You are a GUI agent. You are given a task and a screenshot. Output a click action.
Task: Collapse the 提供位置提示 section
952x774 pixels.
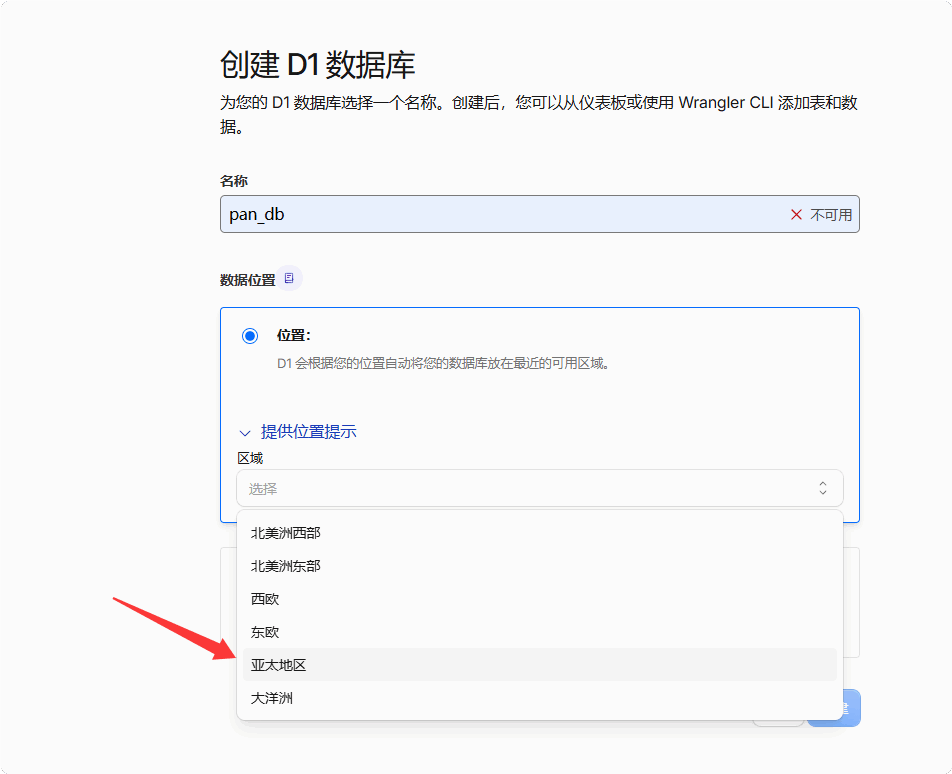click(x=298, y=432)
